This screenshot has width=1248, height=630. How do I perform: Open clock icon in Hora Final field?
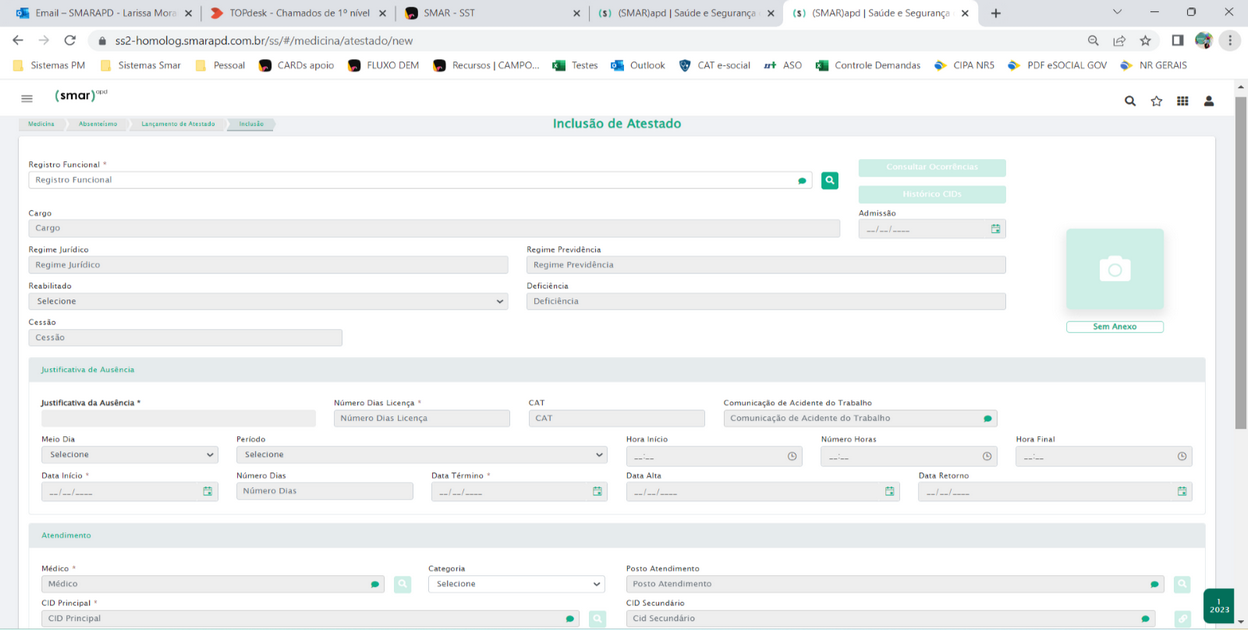tap(1182, 456)
